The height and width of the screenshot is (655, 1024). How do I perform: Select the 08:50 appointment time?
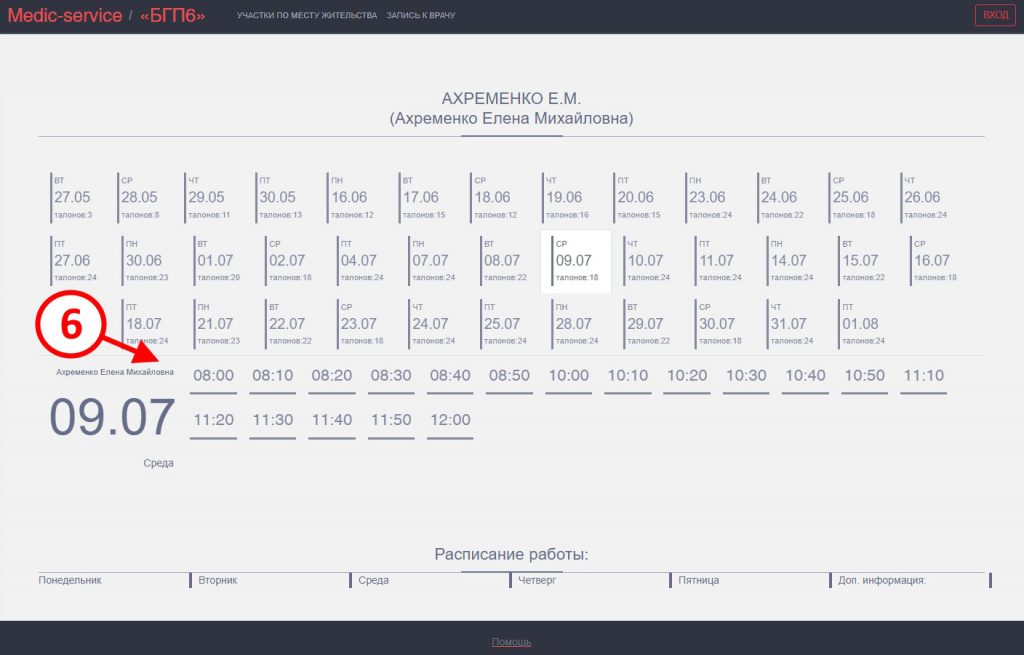click(509, 377)
